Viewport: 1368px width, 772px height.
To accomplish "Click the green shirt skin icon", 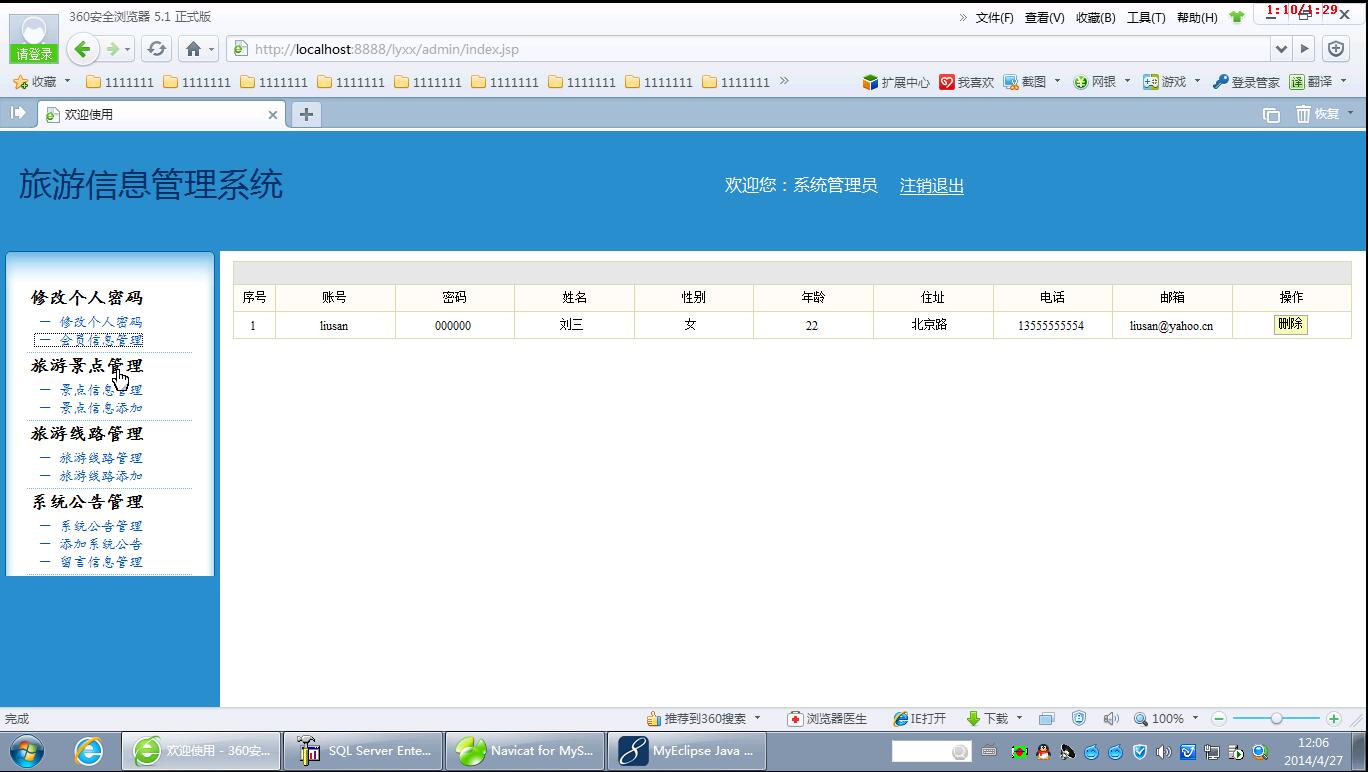I will (x=1237, y=17).
